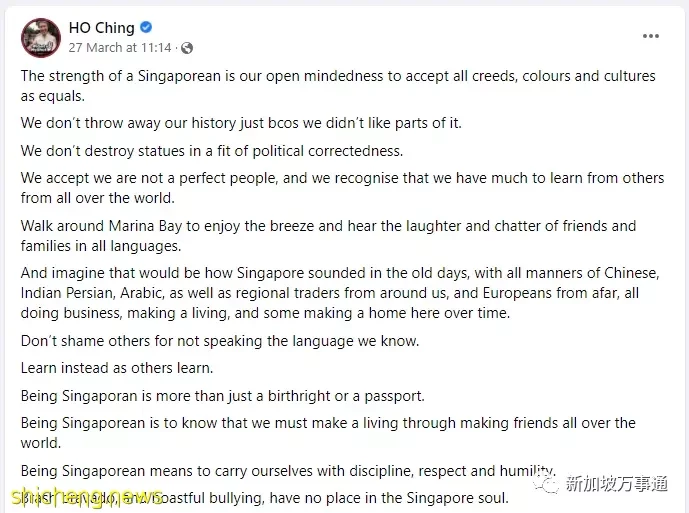Viewport: 689px width, 513px height.
Task: Click the sentence about destroying statues
Action: [x=212, y=151]
